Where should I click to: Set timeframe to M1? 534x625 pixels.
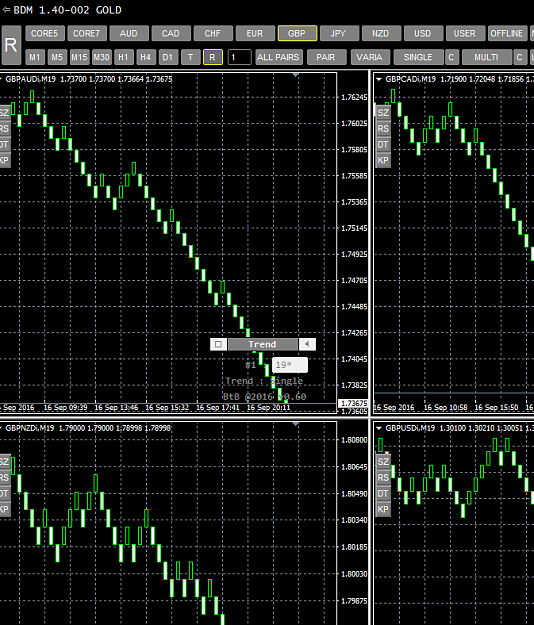click(x=35, y=57)
